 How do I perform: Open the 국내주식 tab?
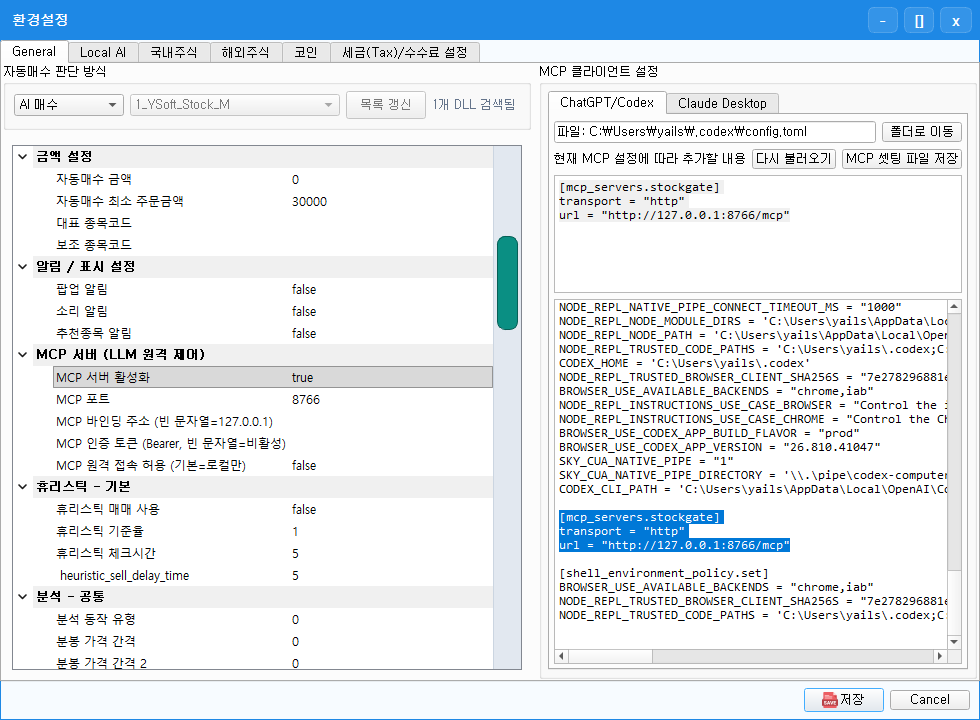[x=174, y=52]
